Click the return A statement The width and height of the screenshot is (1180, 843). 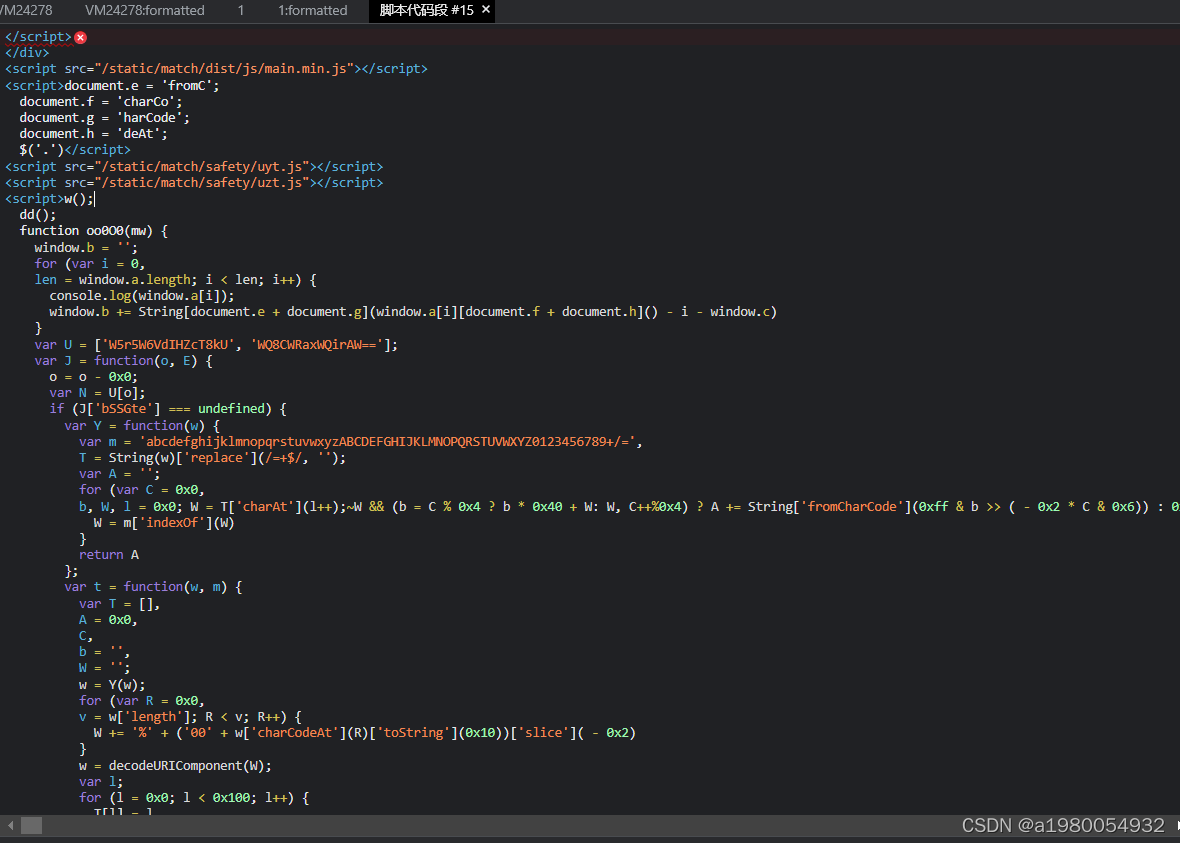[x=108, y=555]
